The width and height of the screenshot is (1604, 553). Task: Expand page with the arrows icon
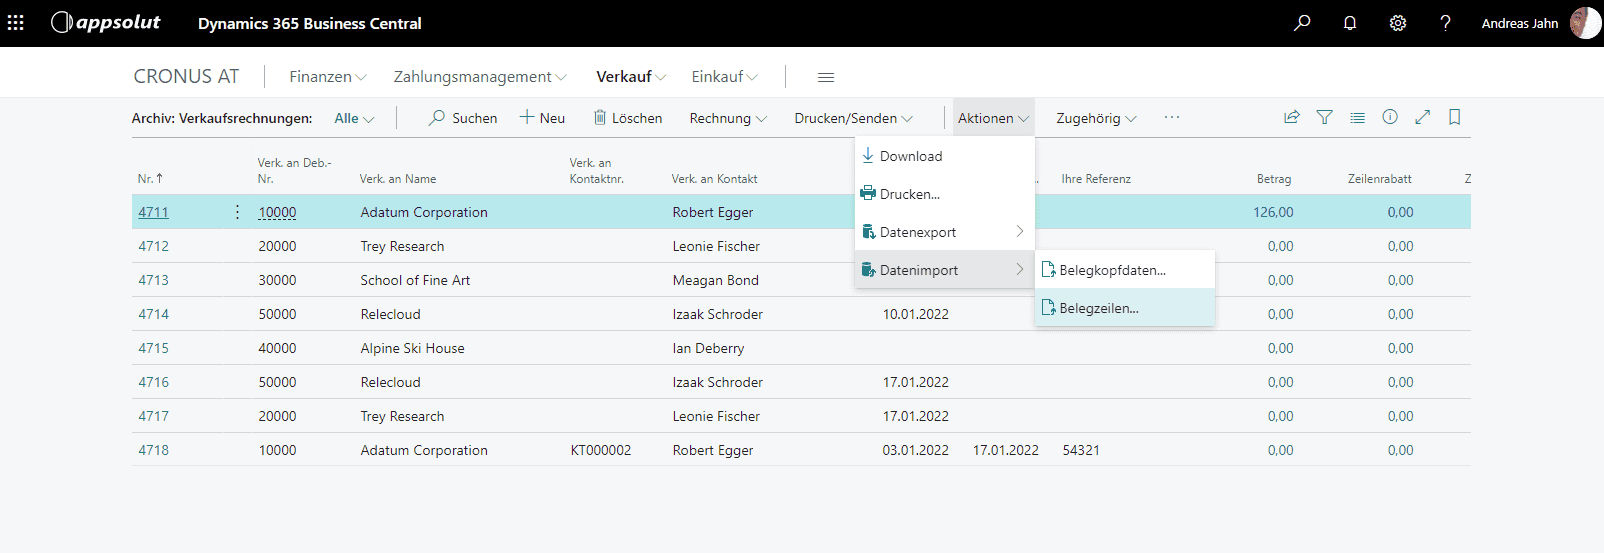pyautogui.click(x=1422, y=117)
